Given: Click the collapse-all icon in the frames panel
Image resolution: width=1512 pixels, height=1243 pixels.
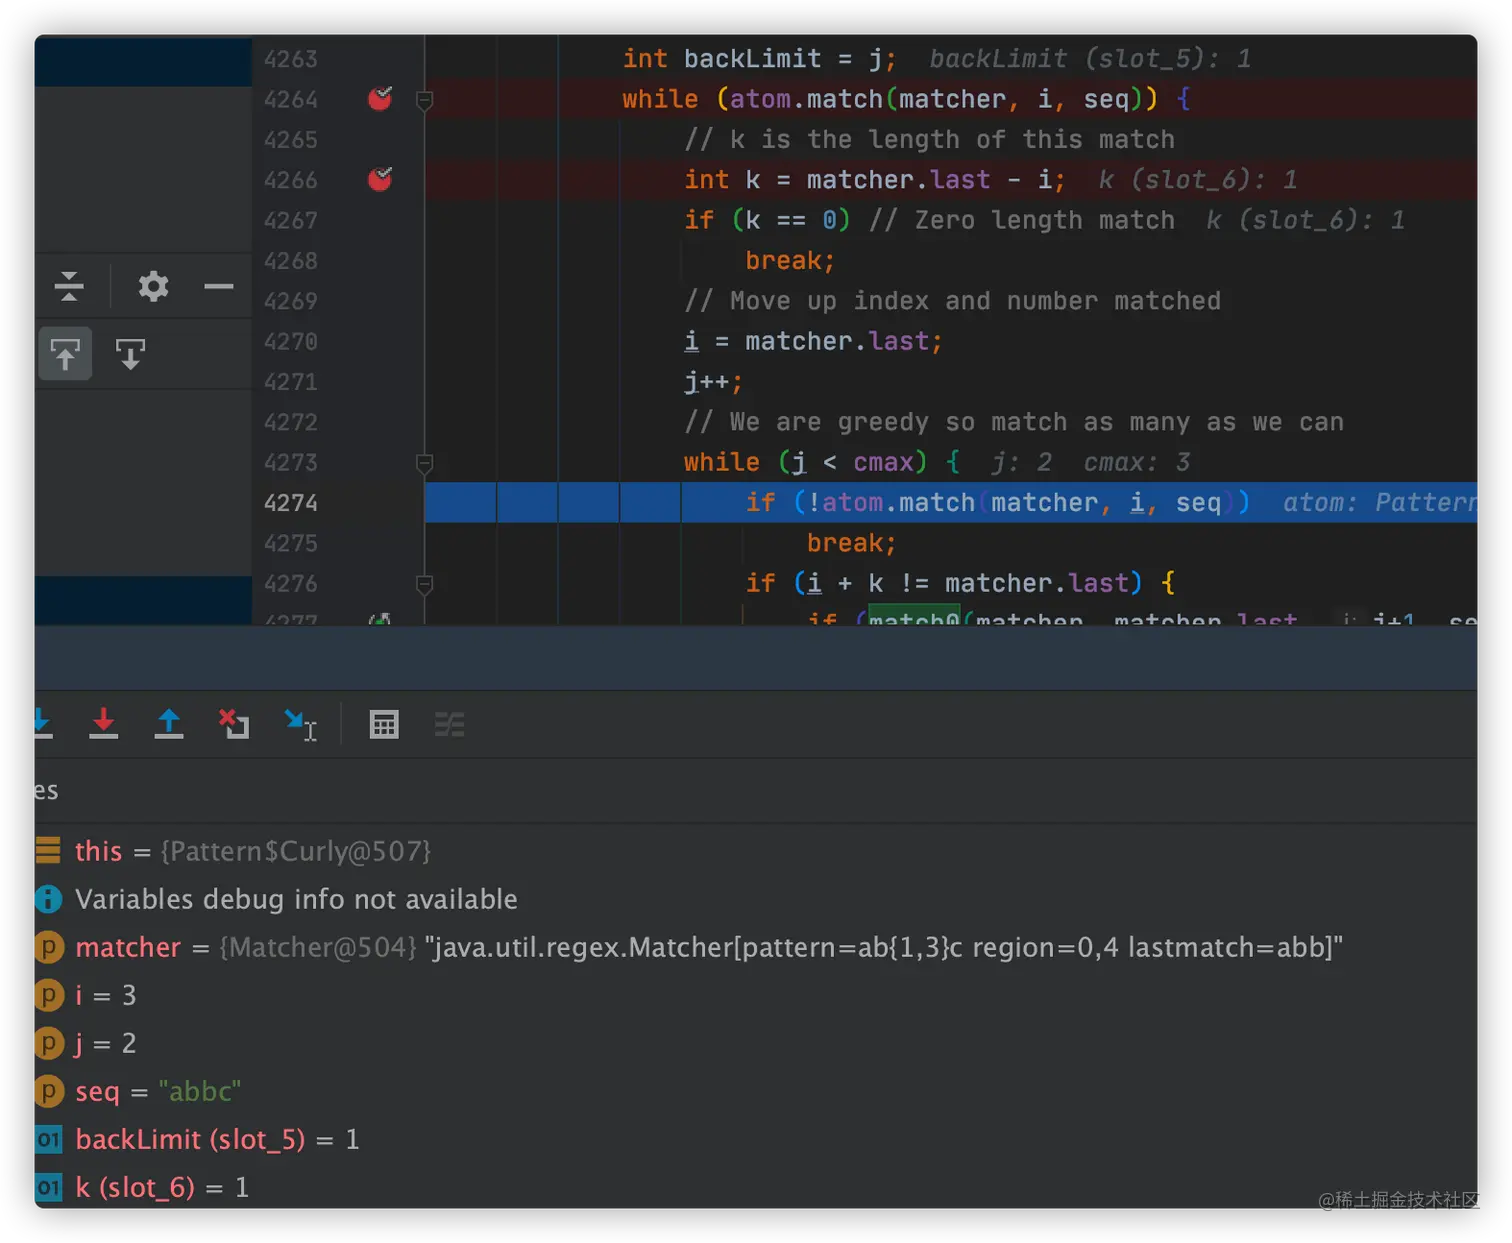Looking at the screenshot, I should (69, 286).
